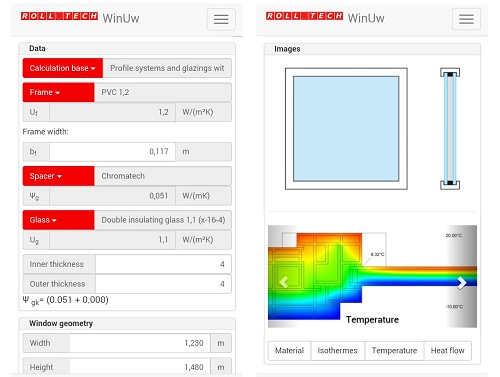Screen dimensions: 500x377
Task: Open the Spacer dropdown
Action: [x=58, y=176]
